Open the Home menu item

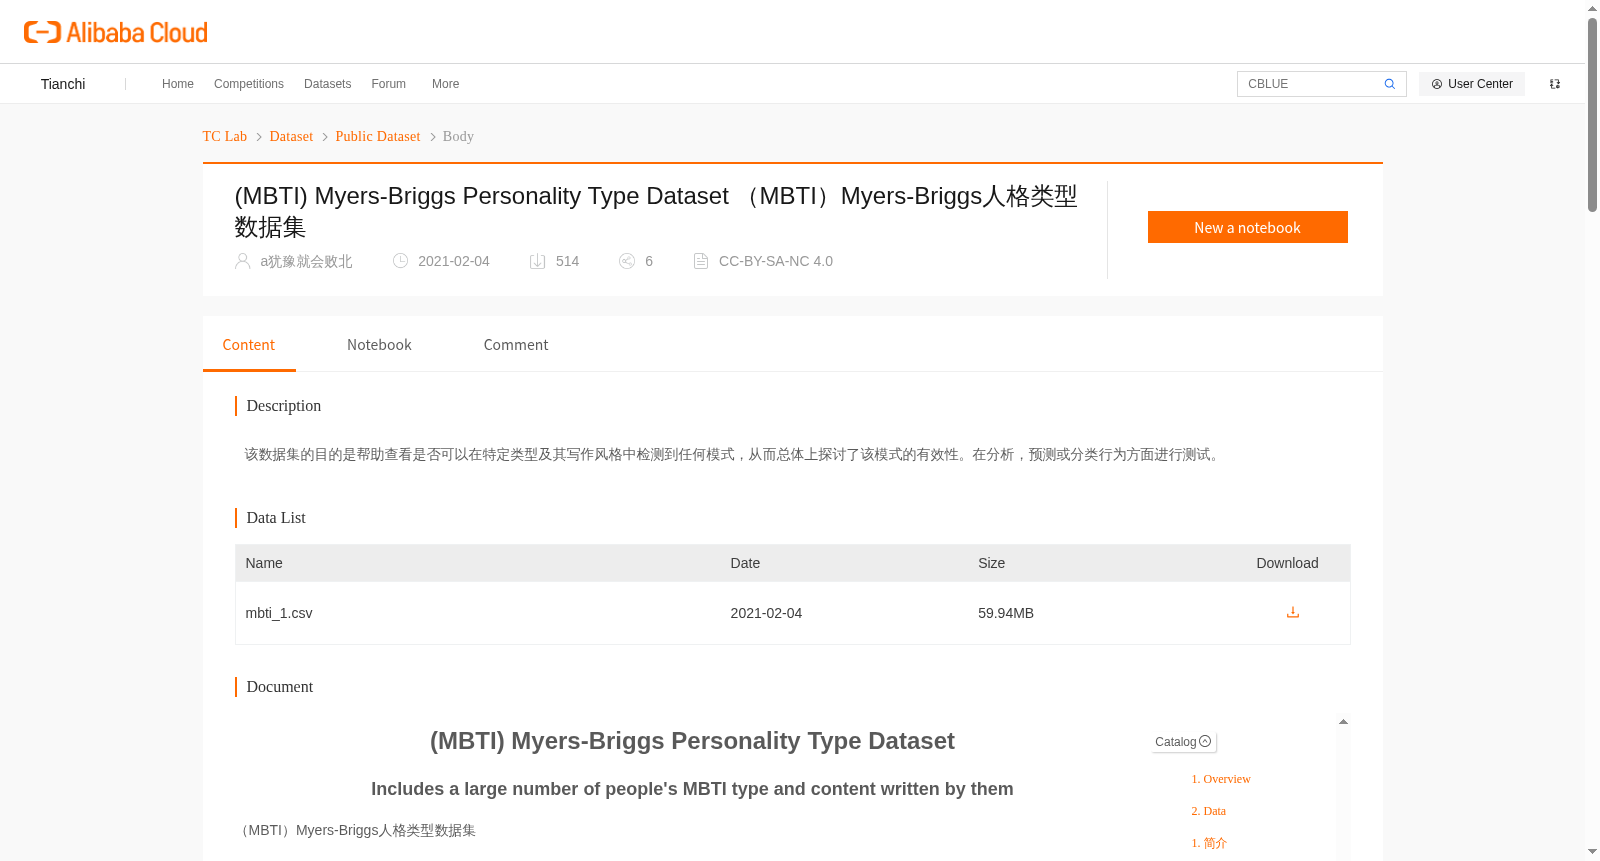pyautogui.click(x=178, y=84)
